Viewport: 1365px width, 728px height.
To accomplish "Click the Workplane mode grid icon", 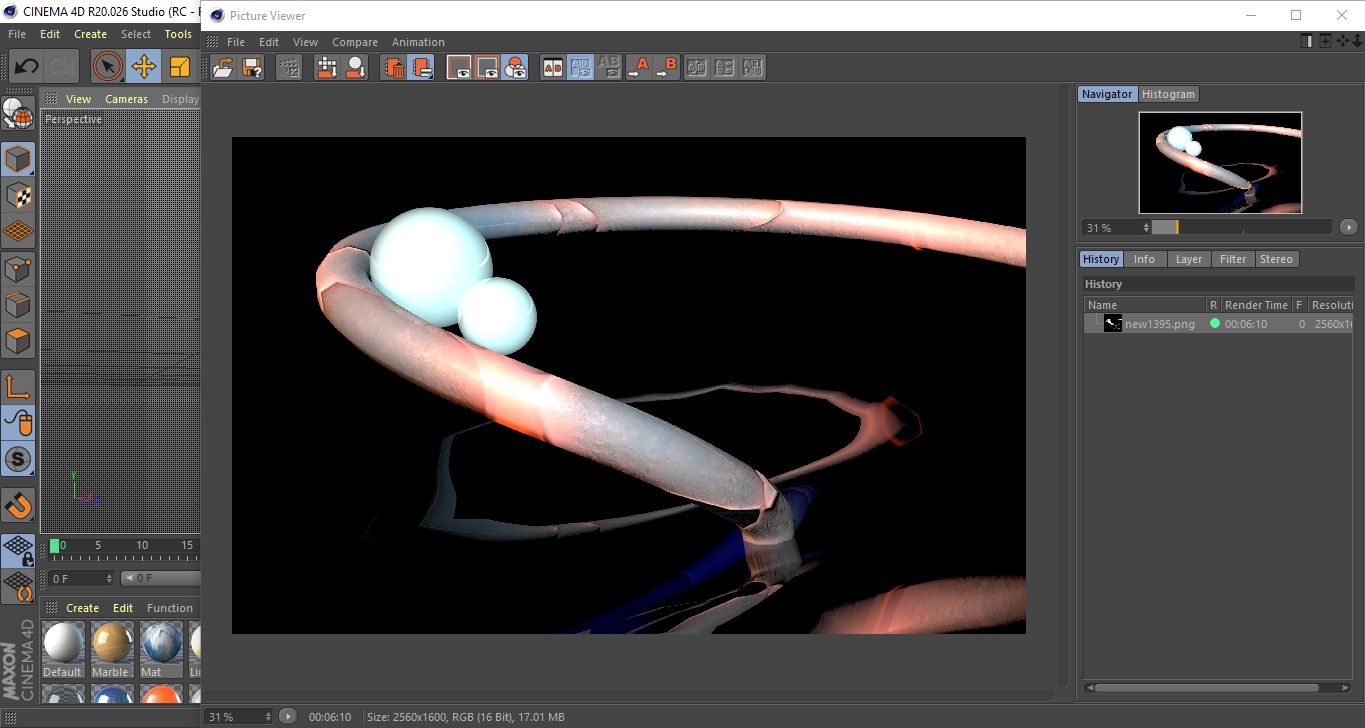I will click(x=18, y=232).
